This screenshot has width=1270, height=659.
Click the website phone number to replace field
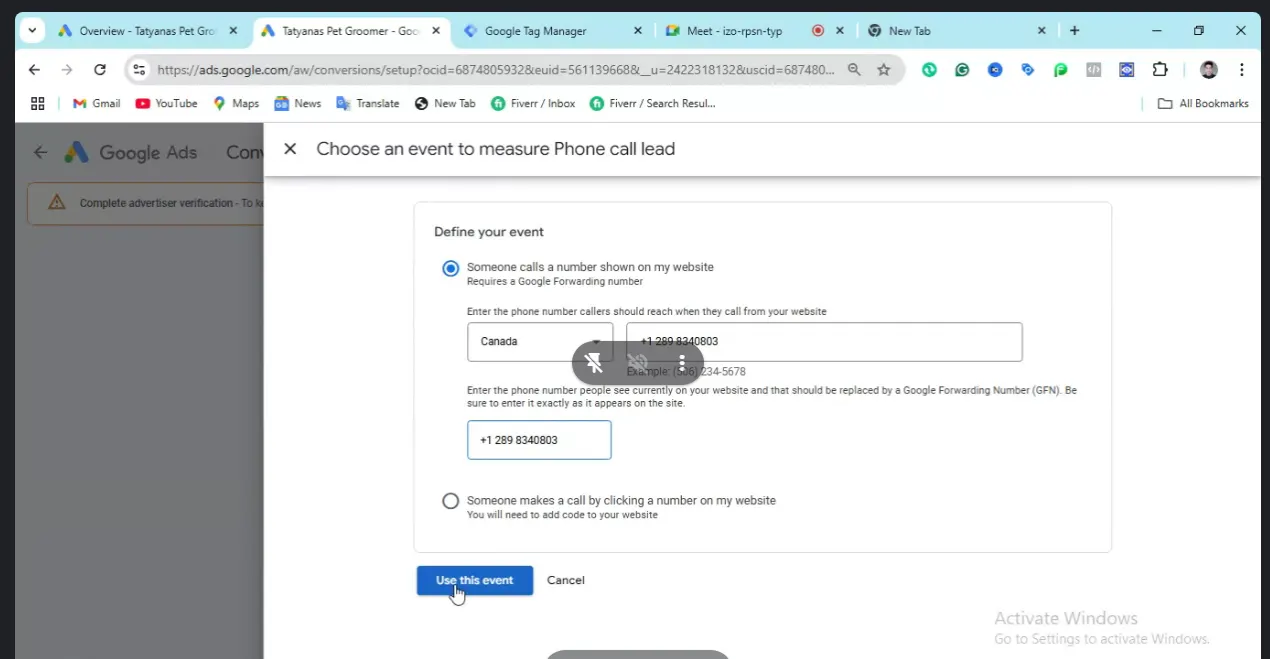tap(539, 440)
